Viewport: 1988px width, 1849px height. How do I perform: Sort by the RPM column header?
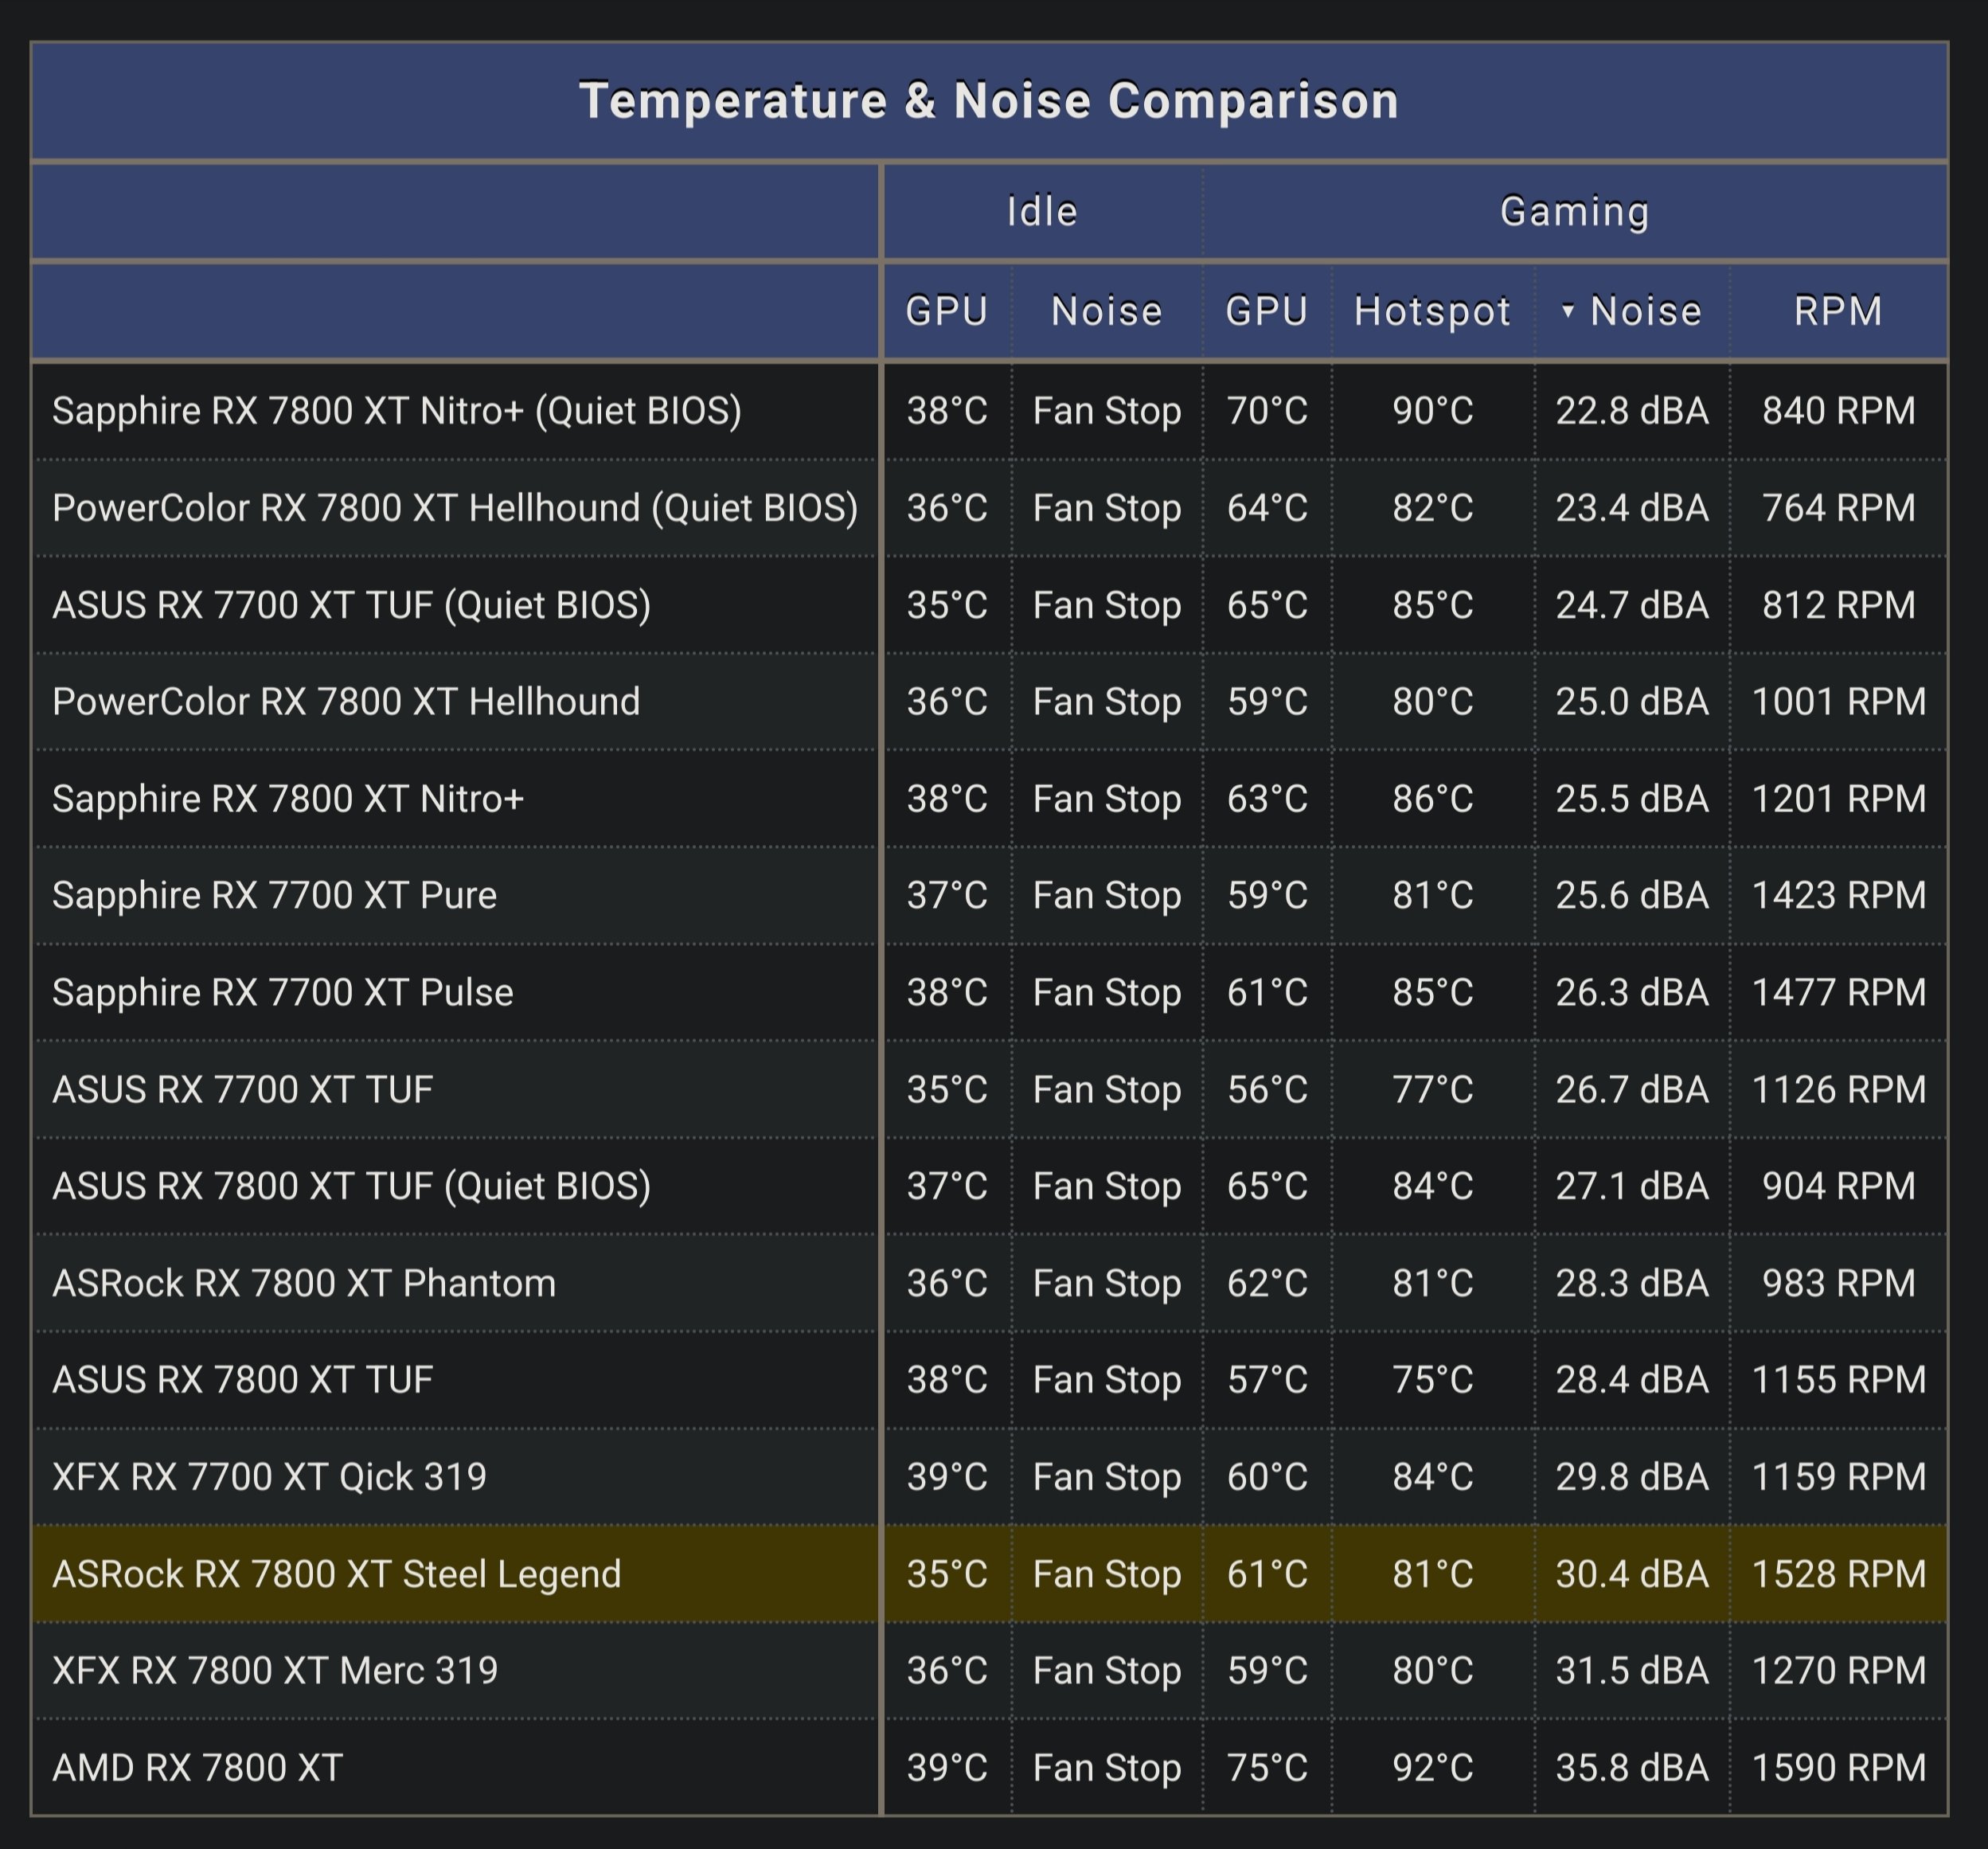[x=1838, y=311]
